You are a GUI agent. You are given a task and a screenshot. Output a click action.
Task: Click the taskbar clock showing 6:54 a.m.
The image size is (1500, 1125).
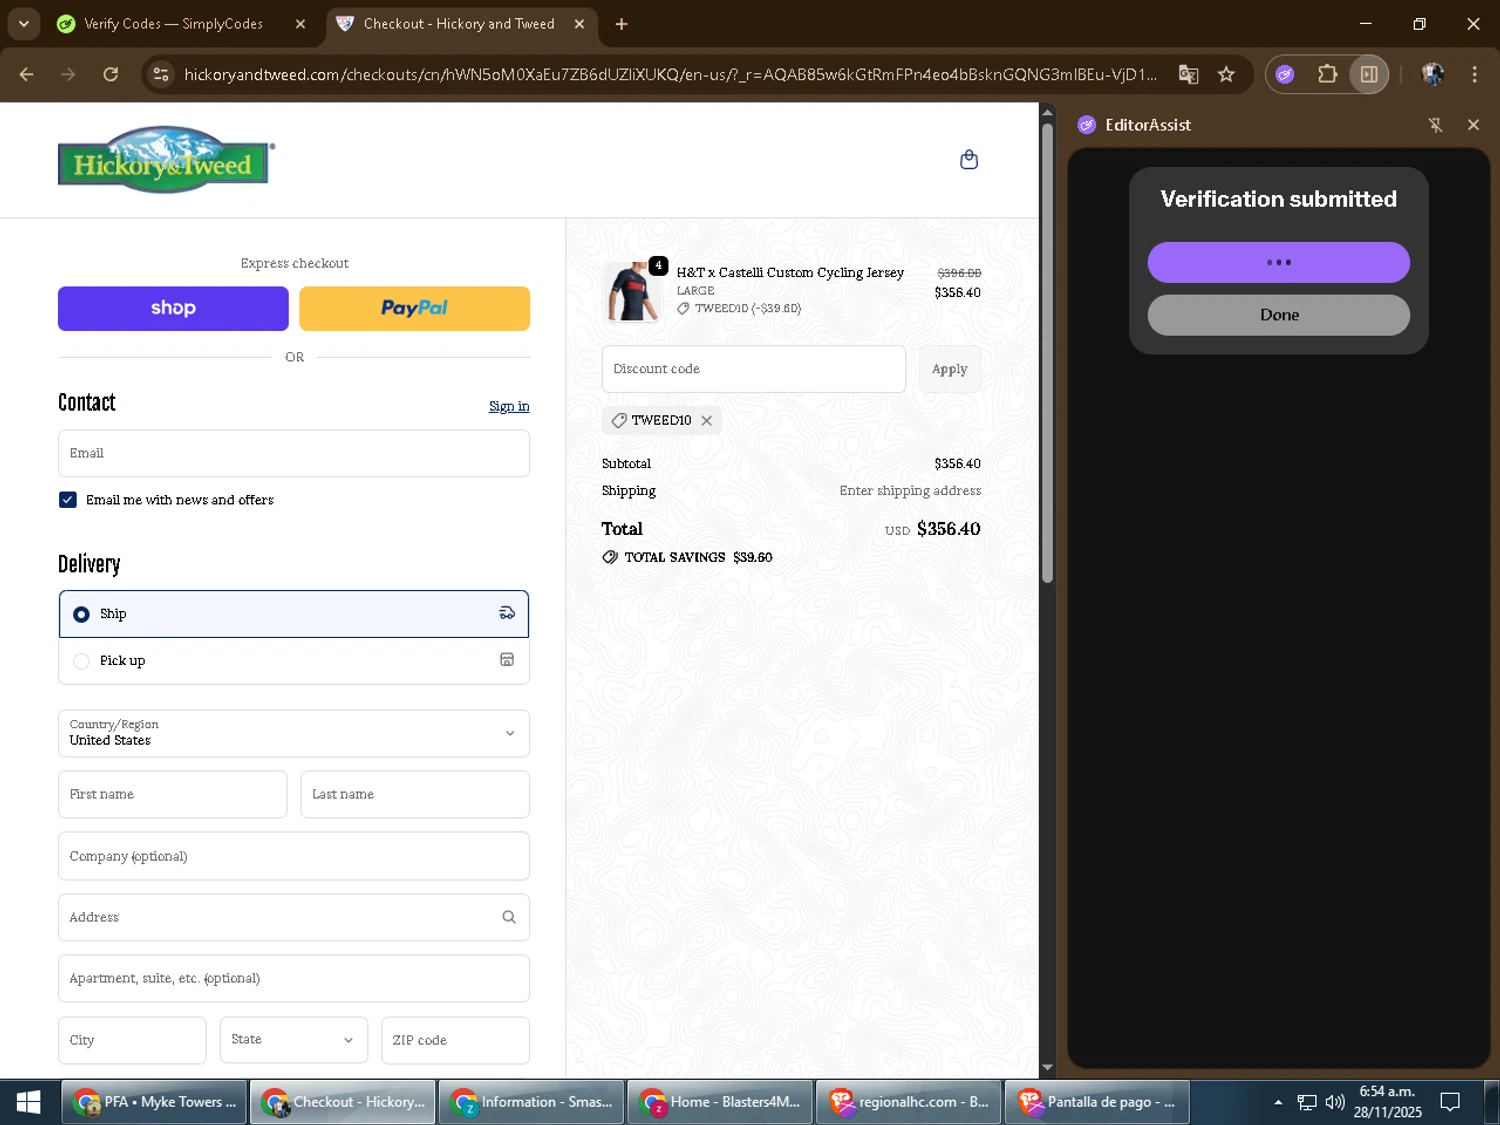tap(1387, 1102)
